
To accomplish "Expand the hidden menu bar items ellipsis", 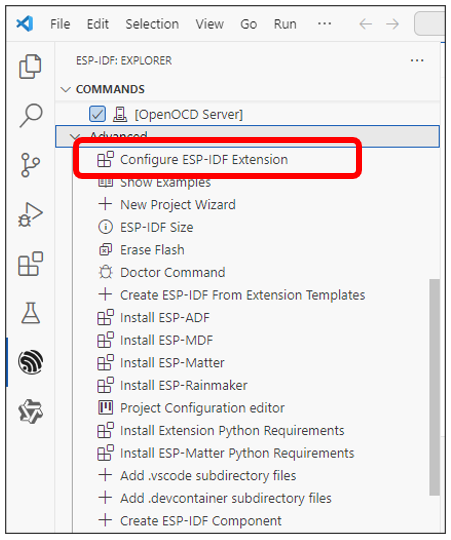I will pos(324,24).
